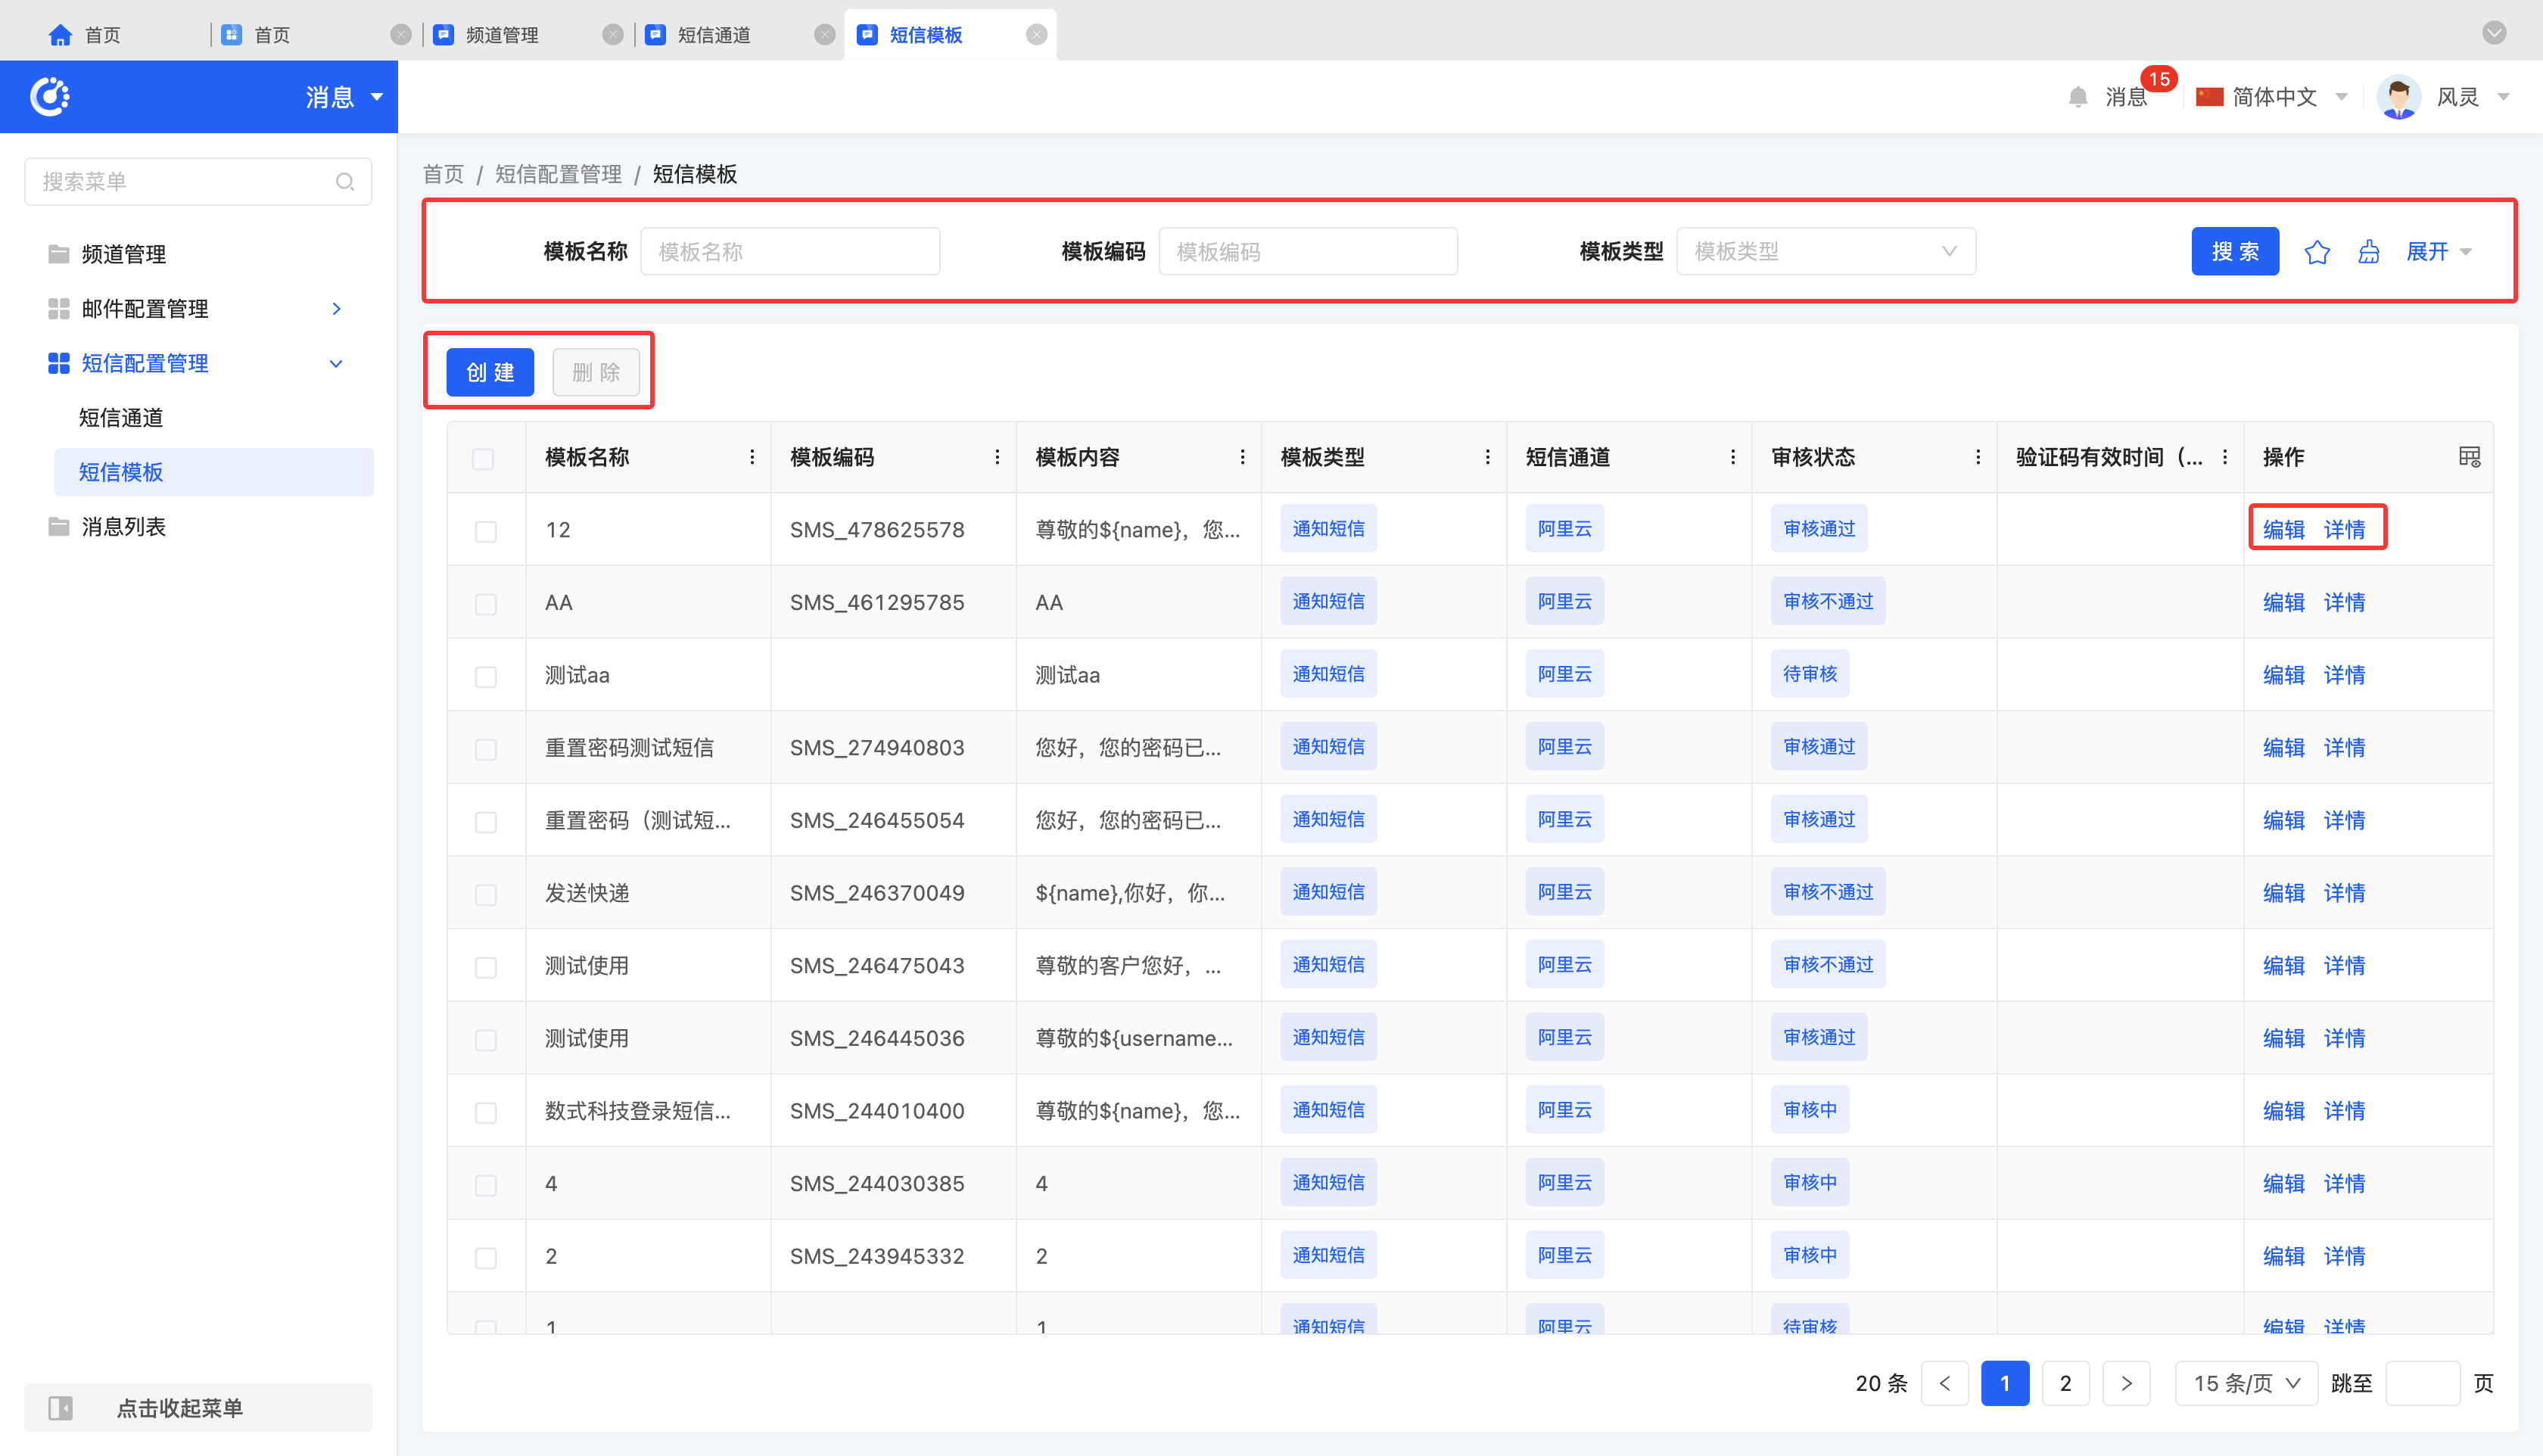The height and width of the screenshot is (1456, 2543).
Task: Go to page 2 of results
Action: 2065,1384
